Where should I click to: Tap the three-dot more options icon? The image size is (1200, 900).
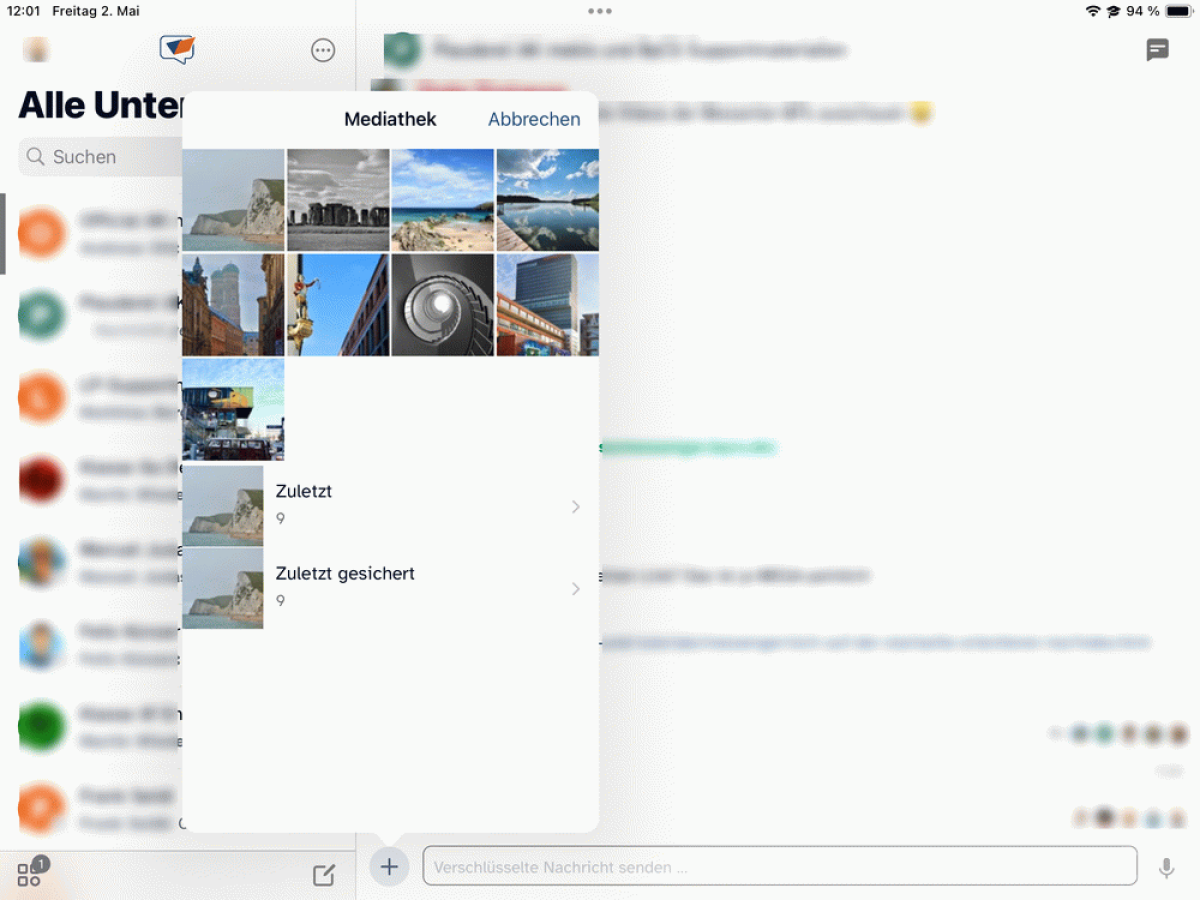(323, 50)
